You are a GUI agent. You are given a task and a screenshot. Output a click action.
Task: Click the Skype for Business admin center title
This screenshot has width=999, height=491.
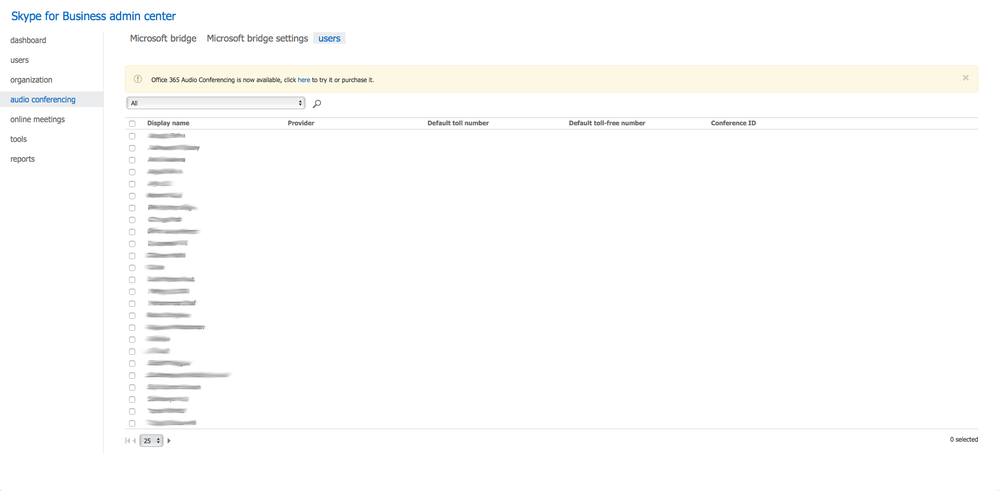(94, 16)
